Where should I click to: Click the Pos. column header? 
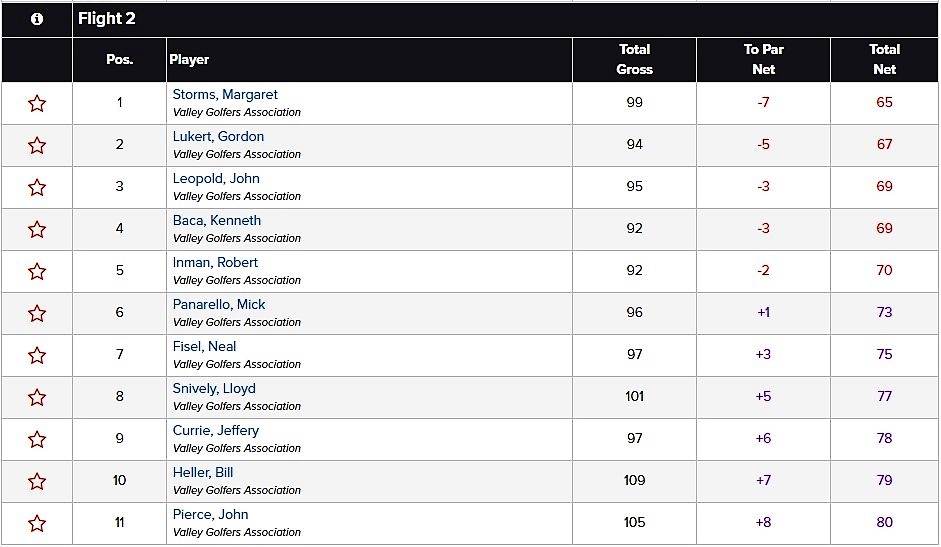click(x=119, y=59)
